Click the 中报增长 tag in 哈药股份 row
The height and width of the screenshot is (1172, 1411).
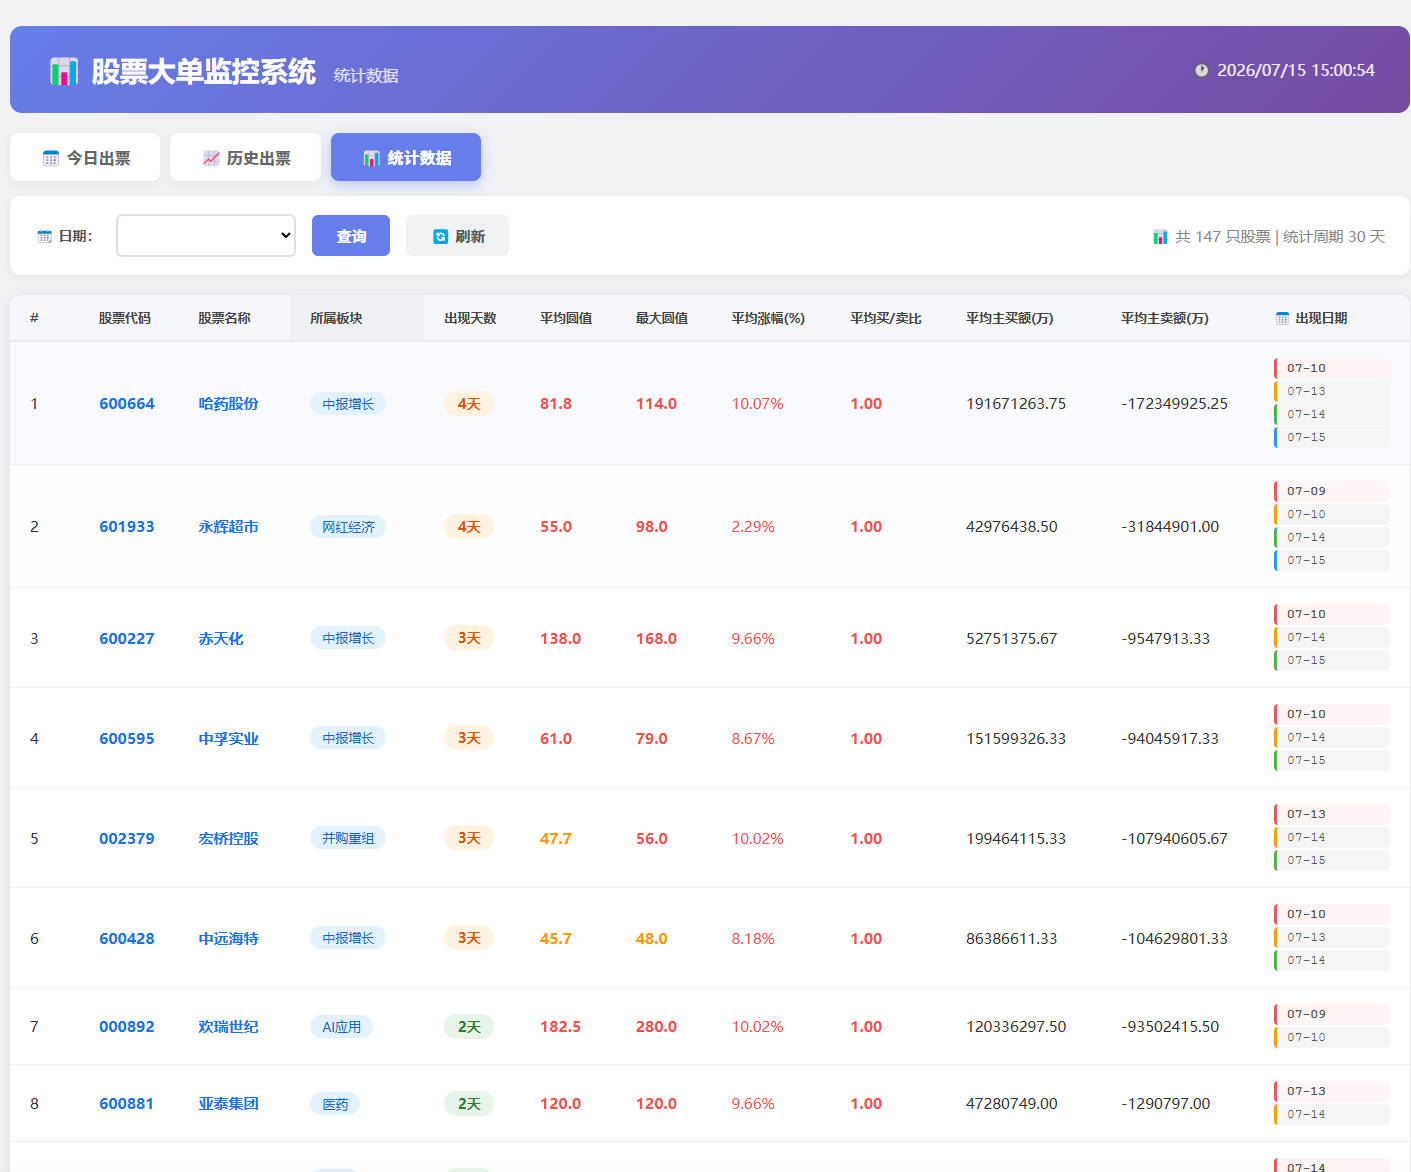point(348,404)
